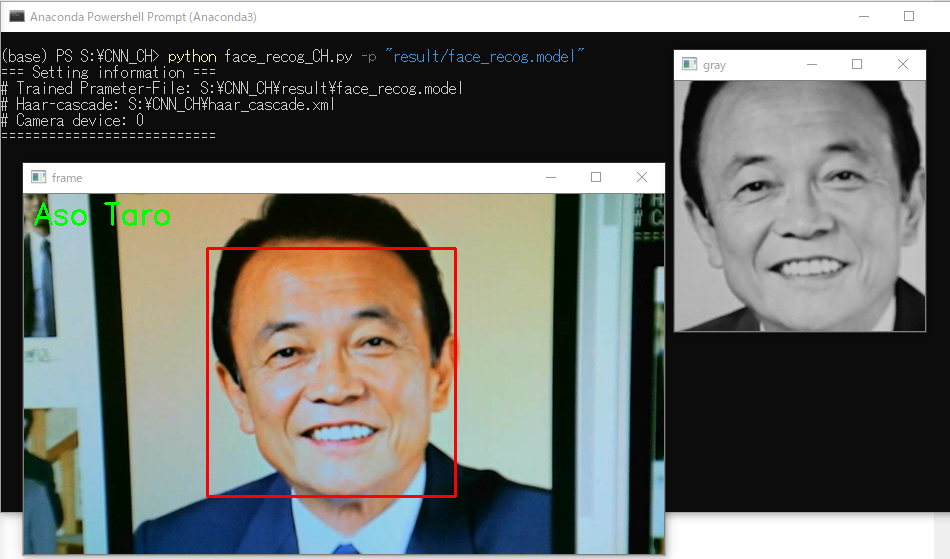This screenshot has height=559, width=950.
Task: Click the color camera image inside the frame window
Action: [x=344, y=374]
